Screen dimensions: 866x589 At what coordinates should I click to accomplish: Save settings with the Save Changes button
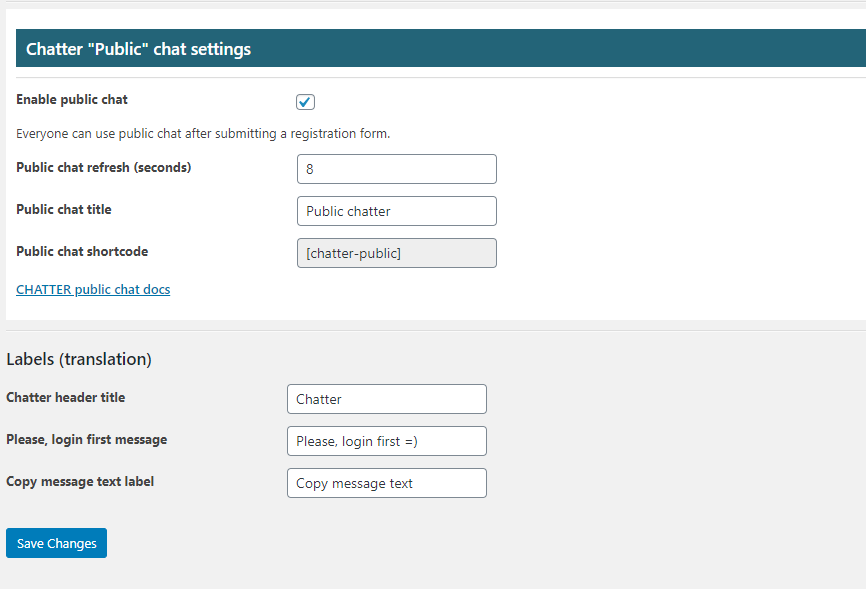coord(56,543)
